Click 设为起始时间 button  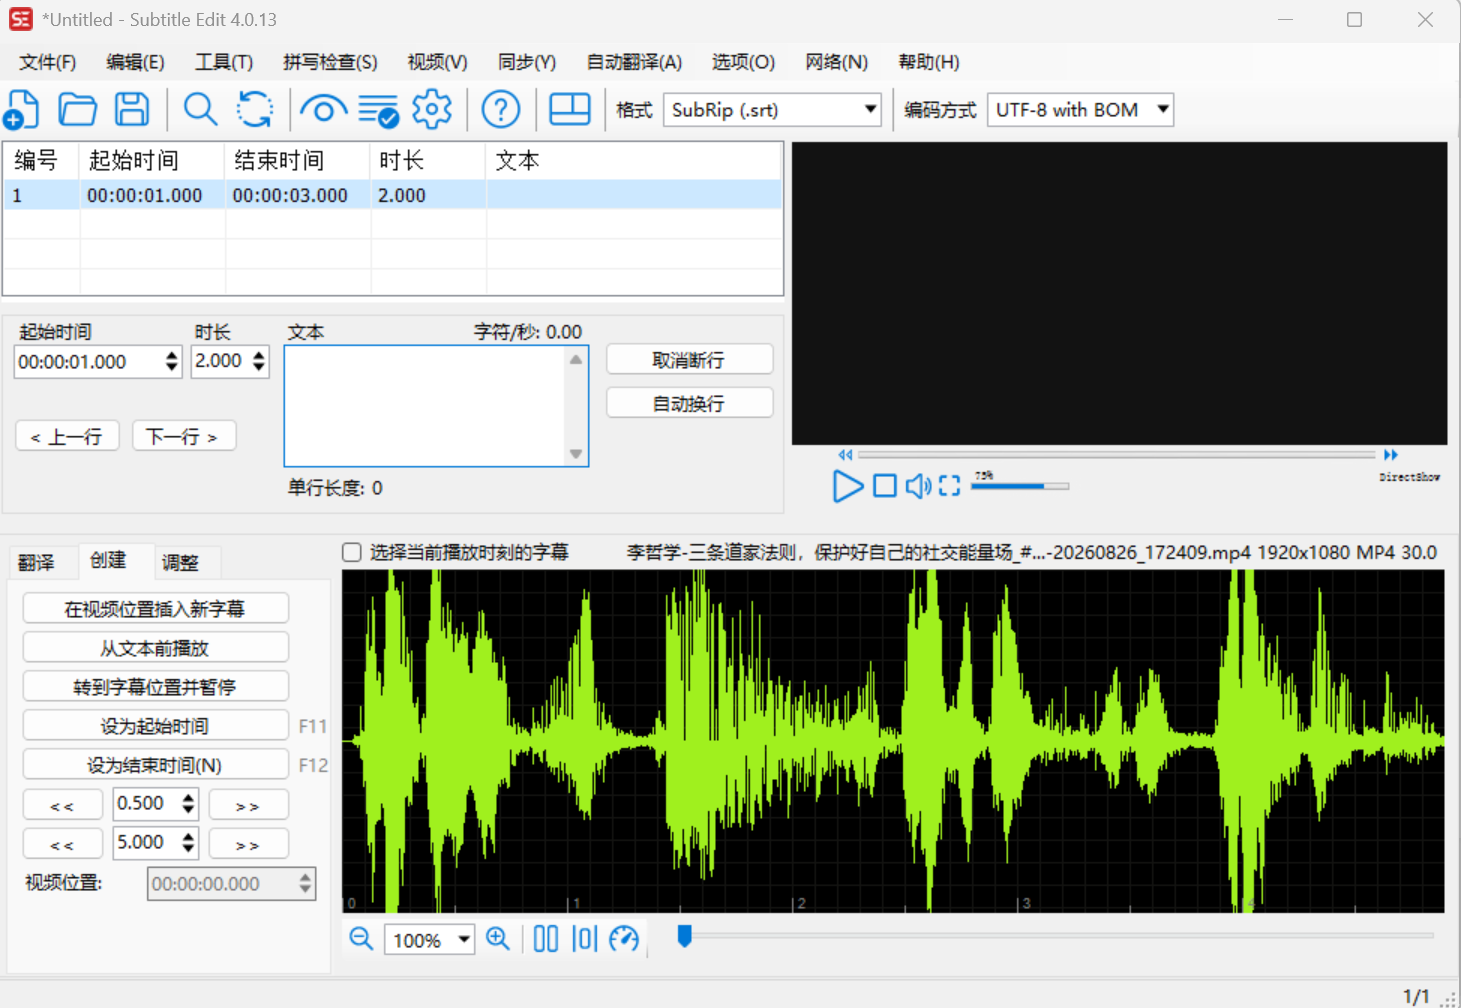tap(155, 725)
